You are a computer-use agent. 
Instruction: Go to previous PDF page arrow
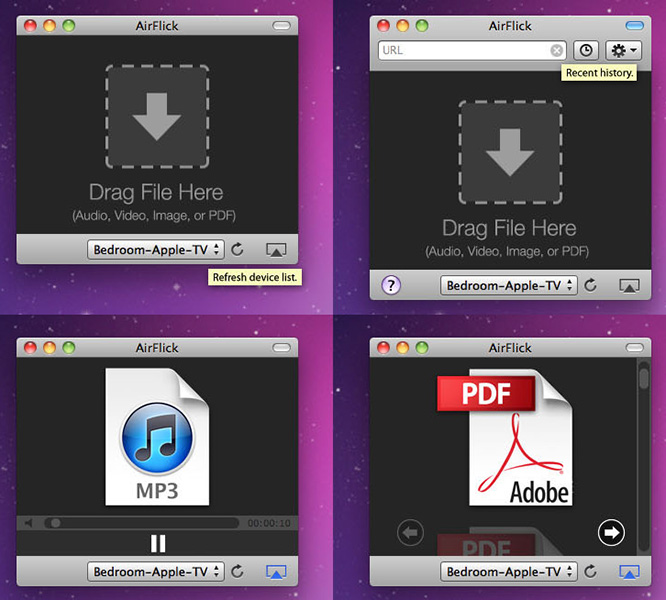coord(410,532)
